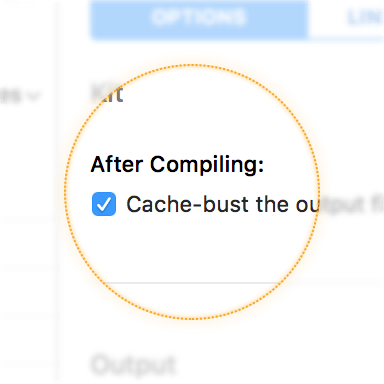Click the word Compiling in the bold label
The height and width of the screenshot is (384, 384).
click(x=207, y=164)
